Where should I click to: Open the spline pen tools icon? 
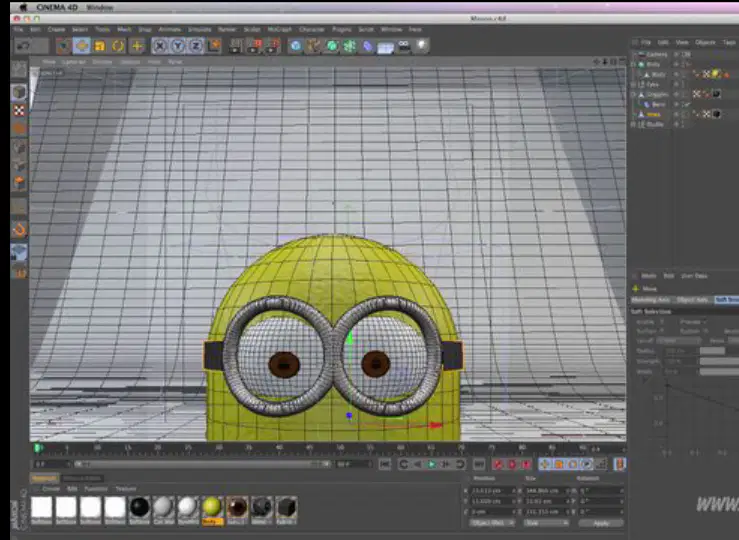coord(313,46)
